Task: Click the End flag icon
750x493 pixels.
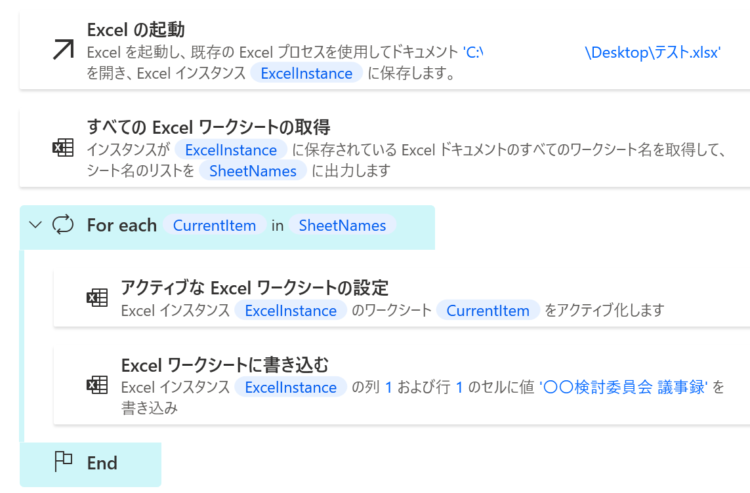Action: click(x=63, y=462)
